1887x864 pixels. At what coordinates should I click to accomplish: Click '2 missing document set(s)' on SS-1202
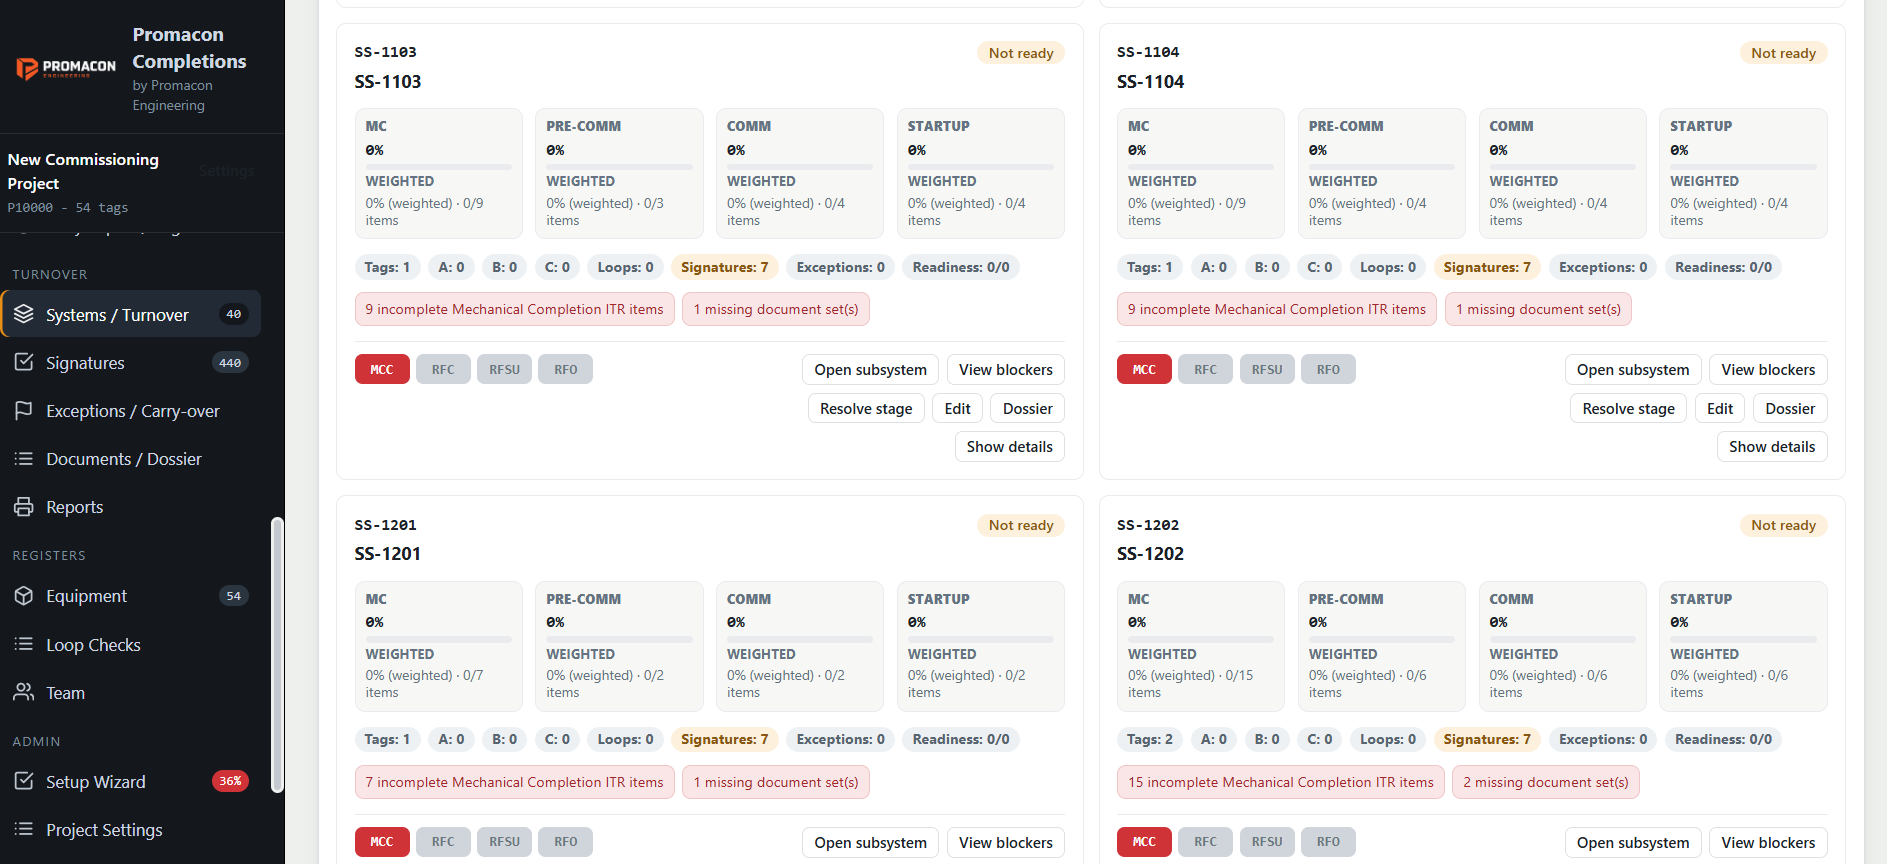click(1545, 782)
